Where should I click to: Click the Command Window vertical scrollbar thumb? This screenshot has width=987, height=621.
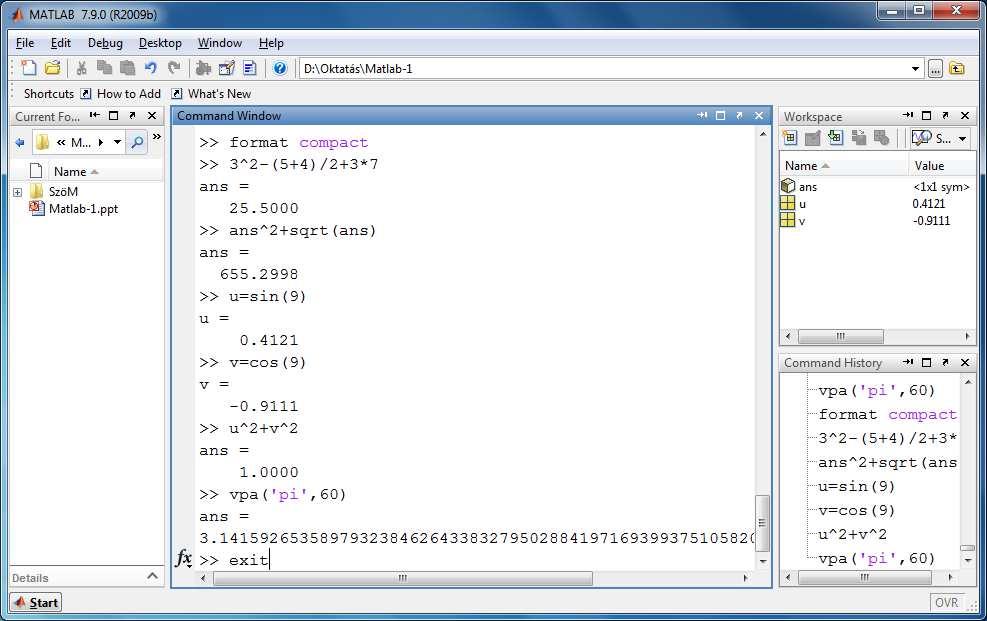(x=762, y=522)
